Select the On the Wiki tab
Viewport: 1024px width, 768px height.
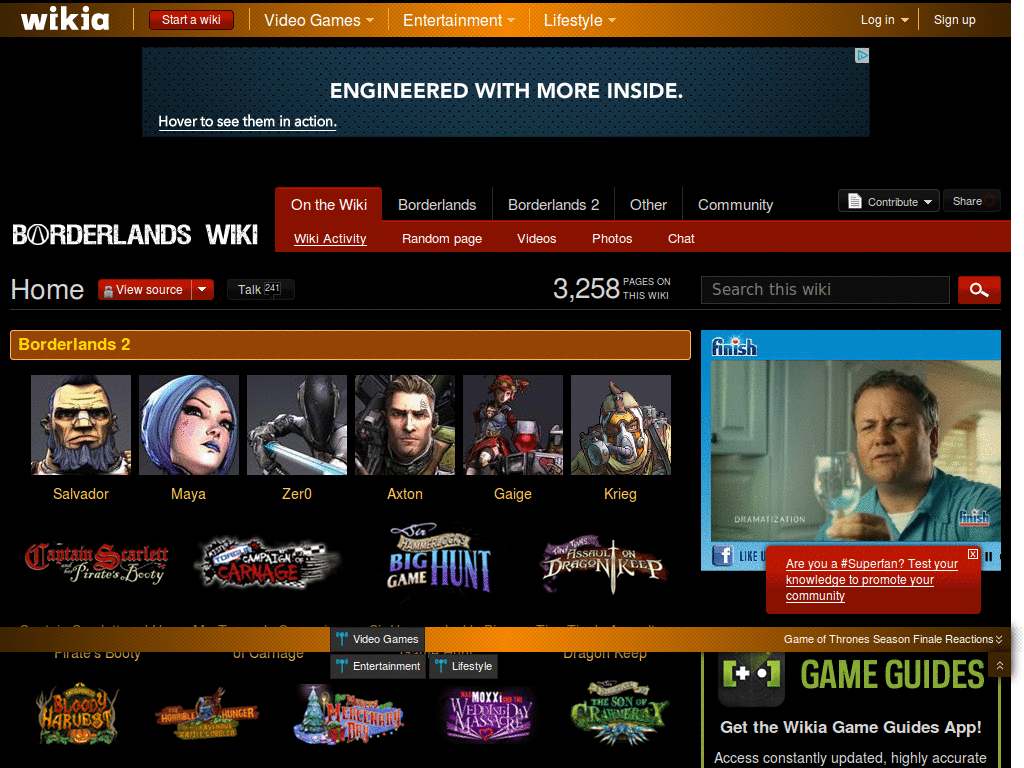pos(328,204)
